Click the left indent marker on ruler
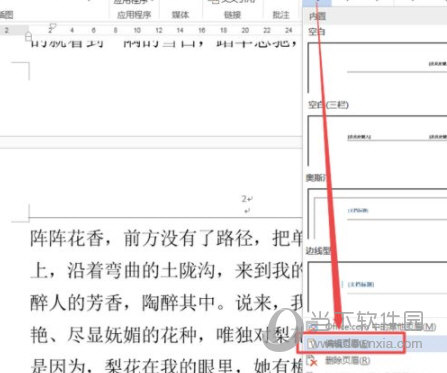Viewport: 447px width, 373px height. (28, 36)
